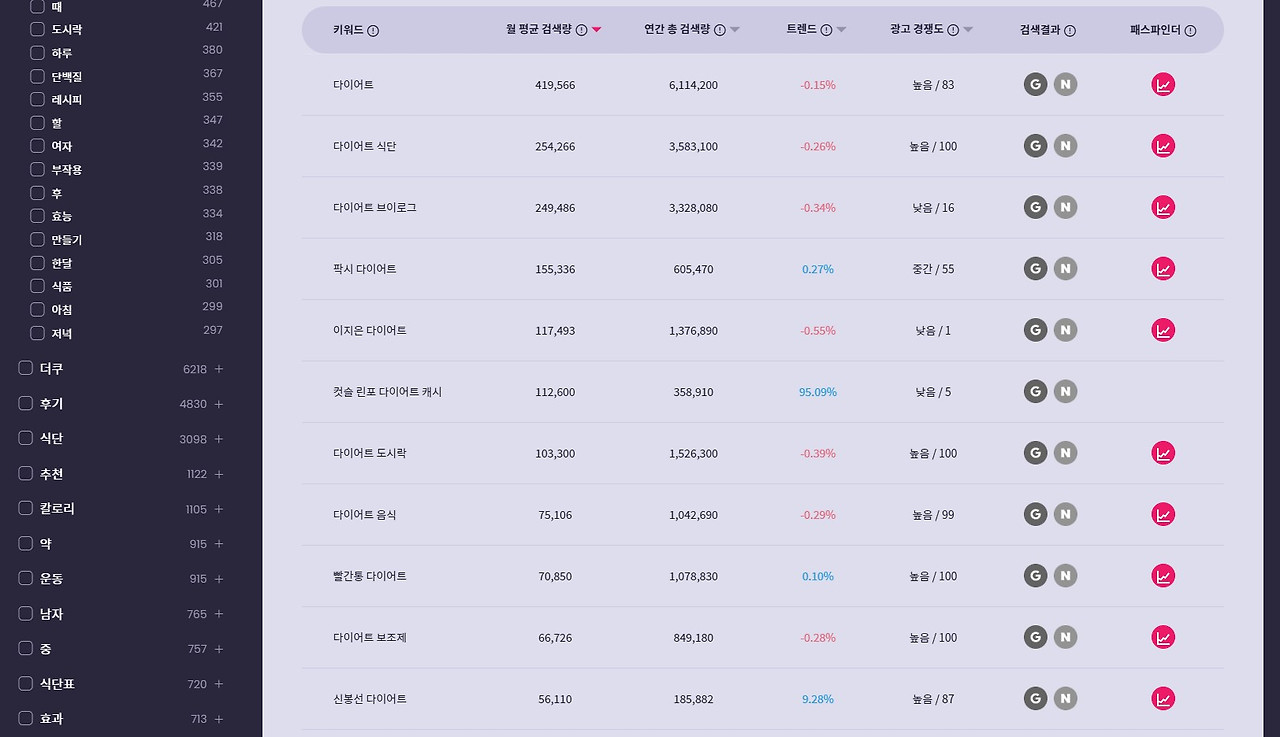This screenshot has width=1280, height=737.
Task: Expand the 칼로리 group plus sign
Action: pos(219,509)
